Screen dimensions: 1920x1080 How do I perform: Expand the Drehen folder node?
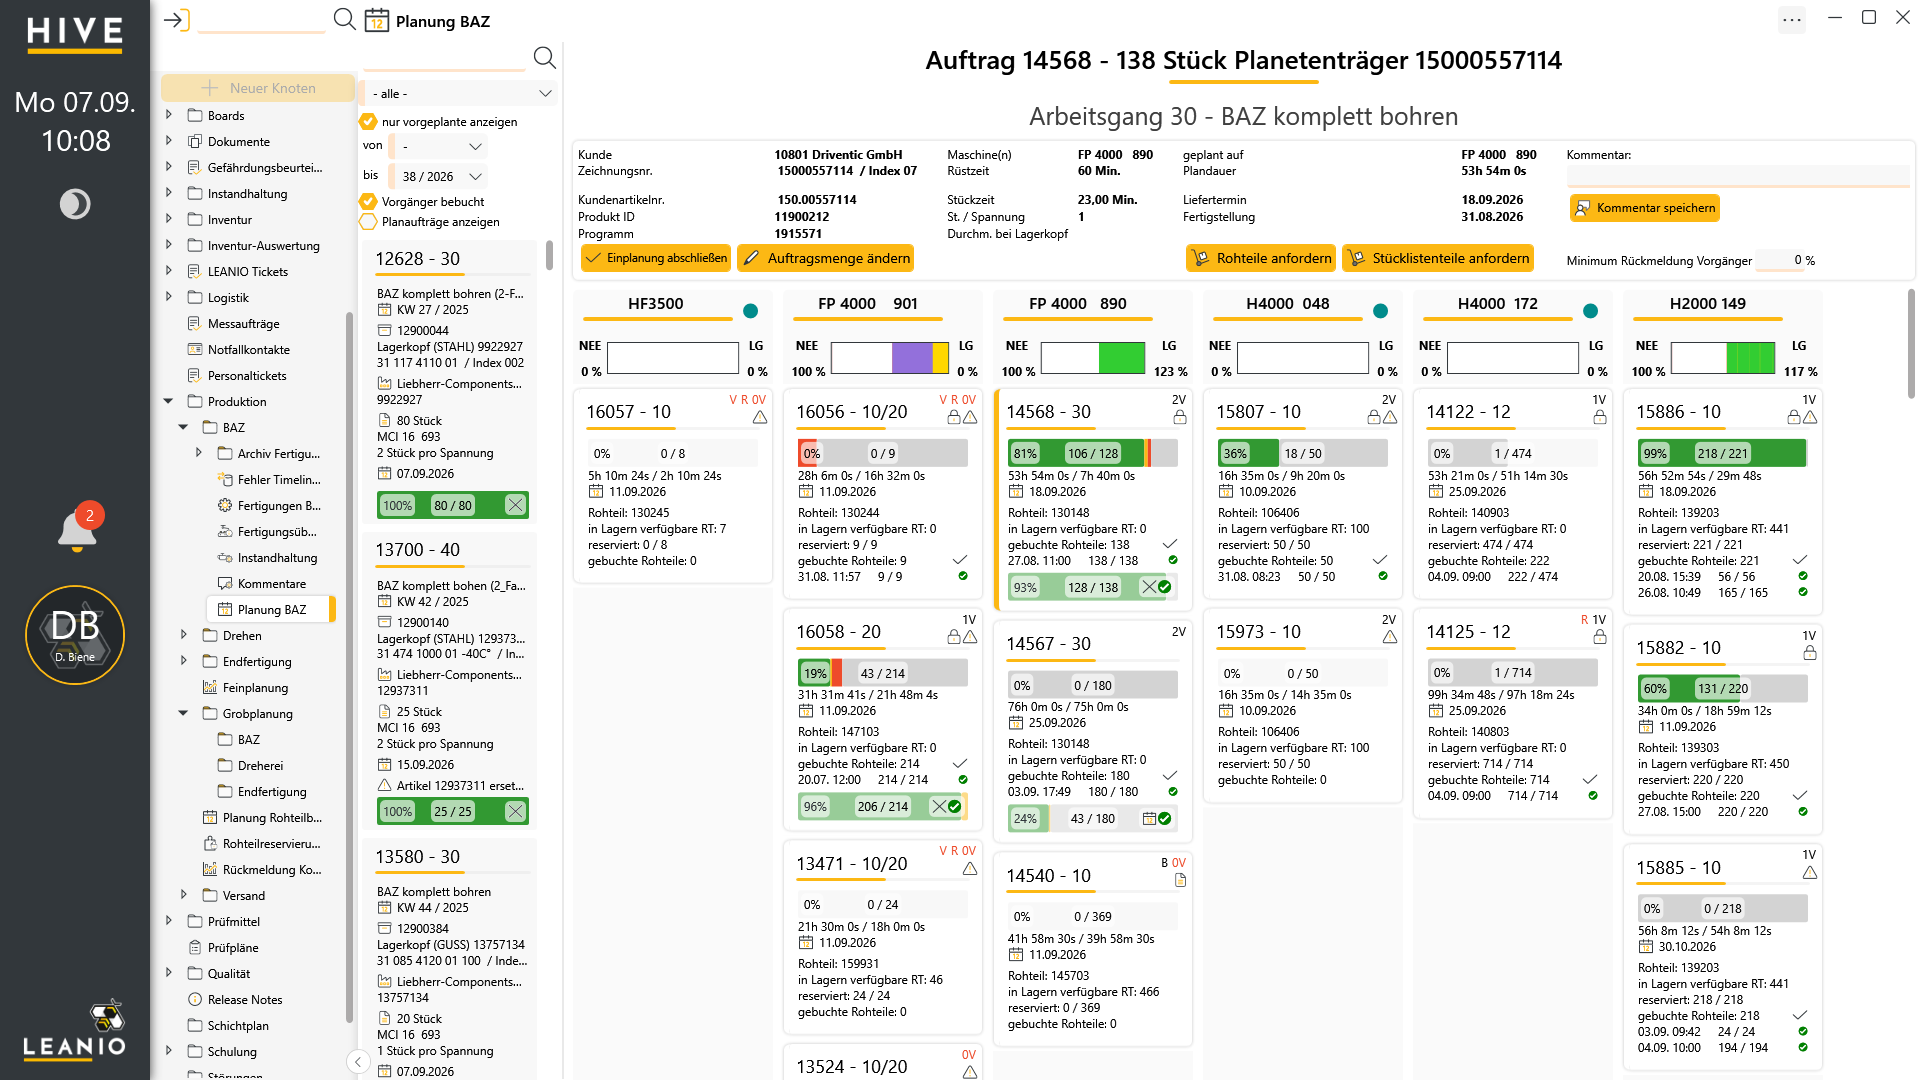(183, 635)
